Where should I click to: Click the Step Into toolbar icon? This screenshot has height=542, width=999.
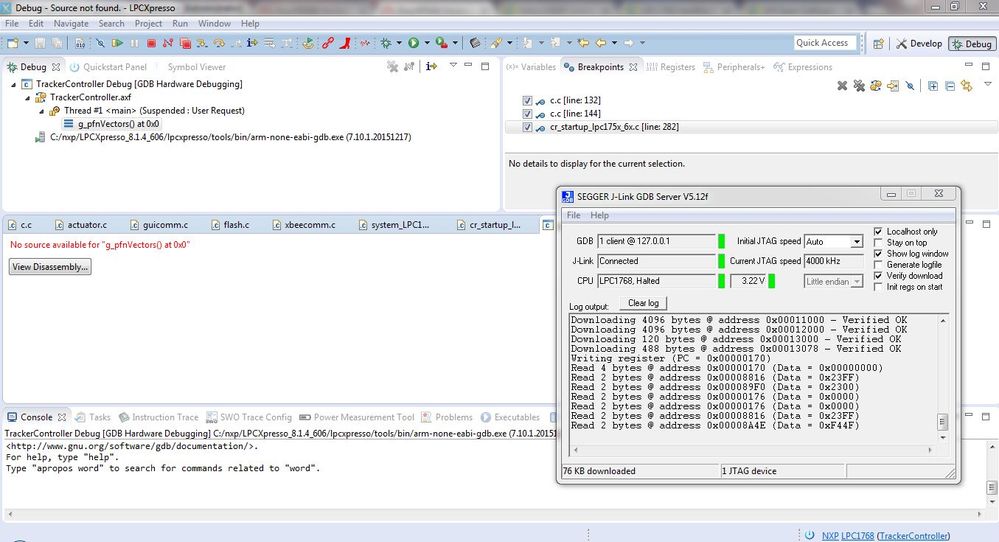point(202,43)
